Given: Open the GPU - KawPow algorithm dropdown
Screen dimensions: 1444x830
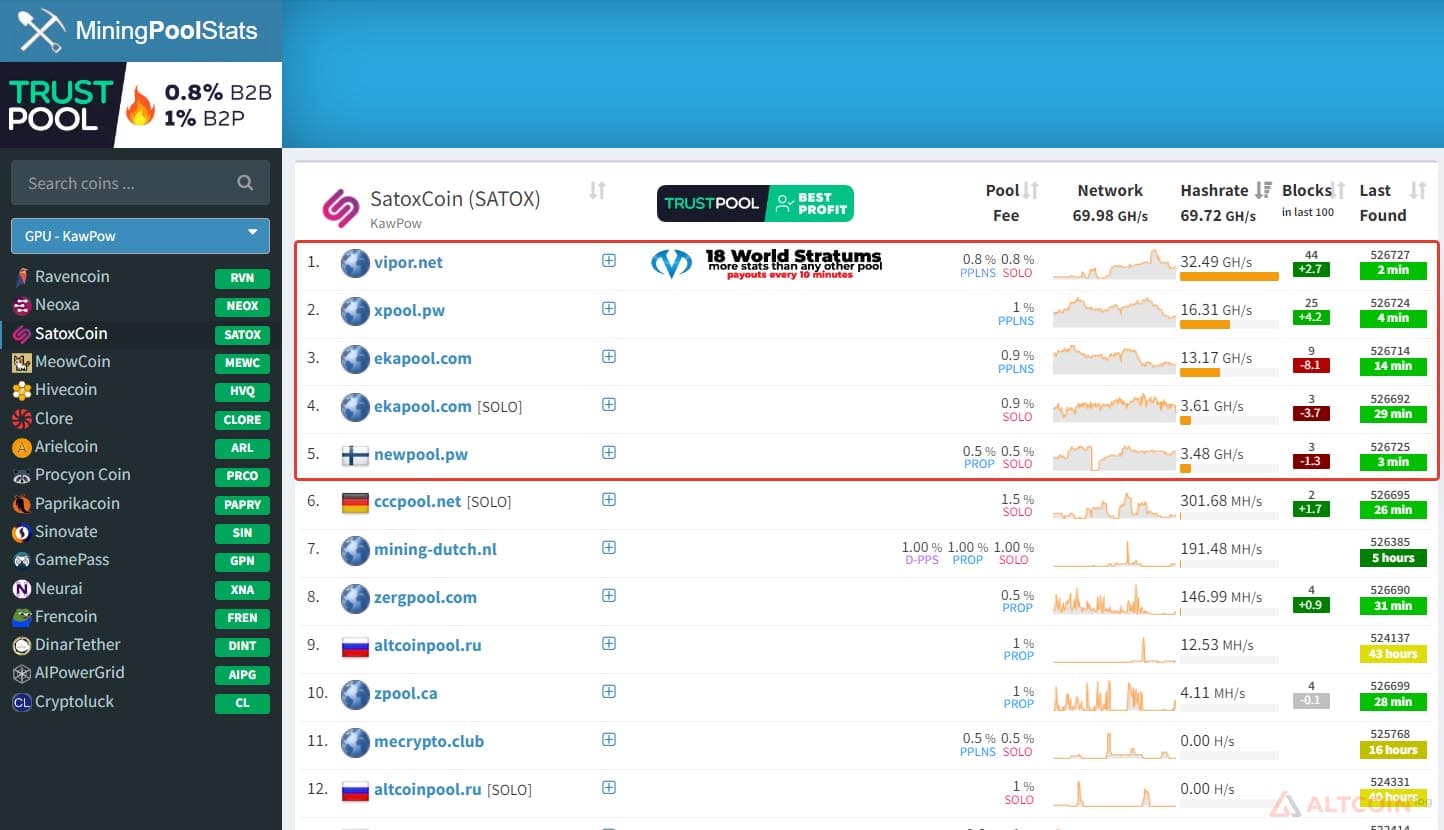Looking at the screenshot, I should [x=140, y=236].
